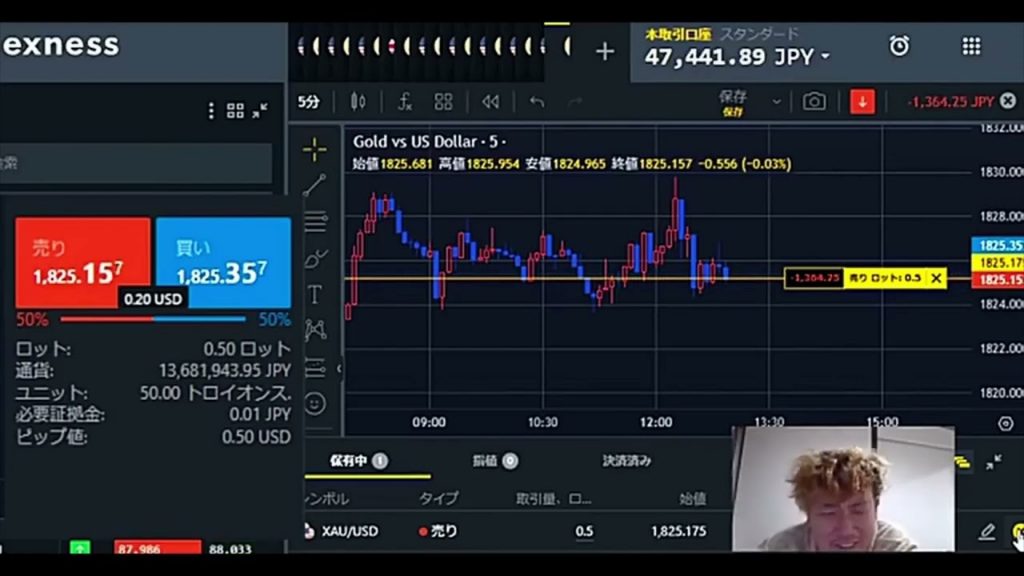Click the watchlist search input field
Viewport: 1024px width, 576px height.
pos(136,163)
